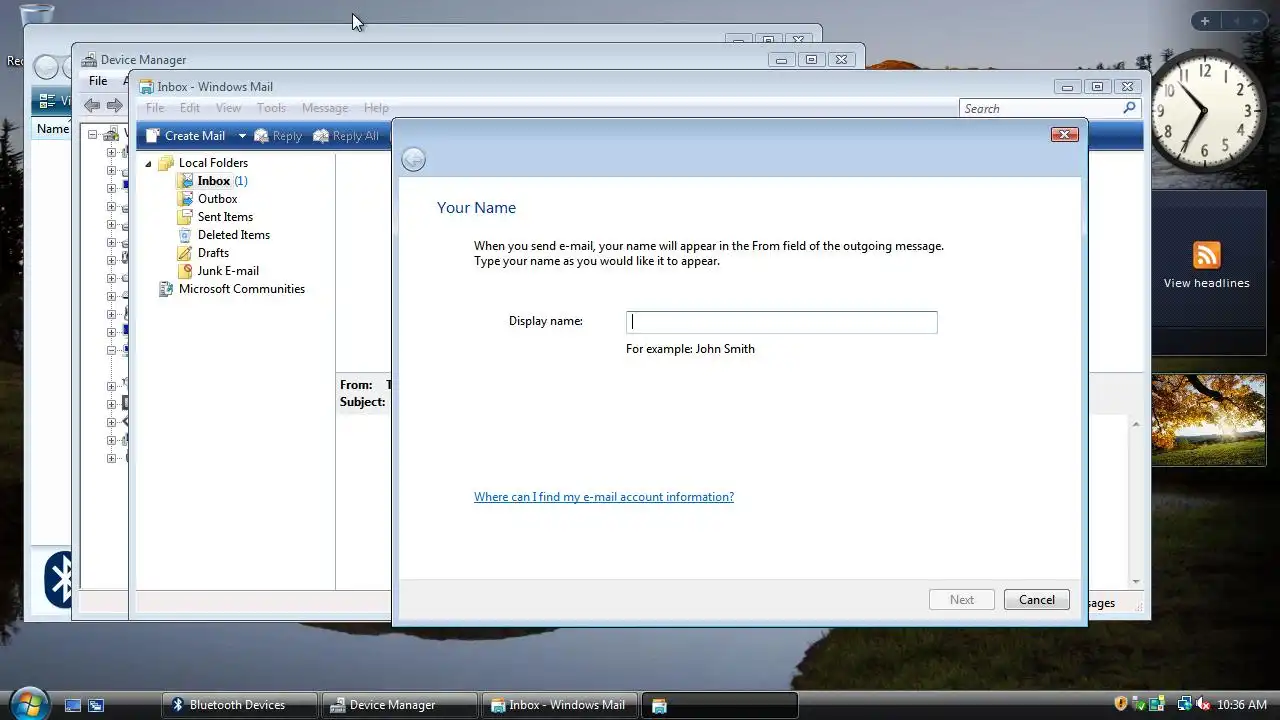The height and width of the screenshot is (720, 1280).
Task: Click Create Mail in Windows Mail toolbar
Action: (186, 136)
